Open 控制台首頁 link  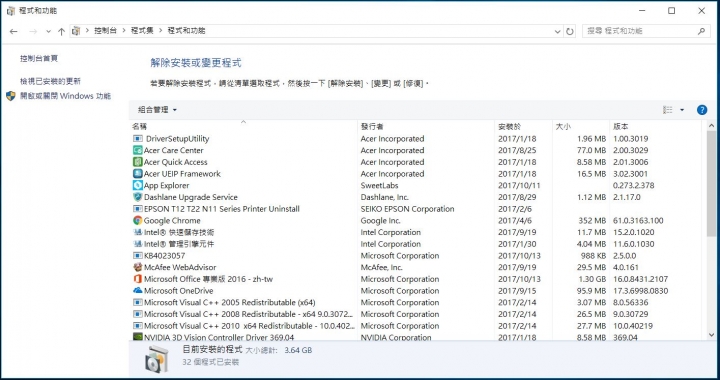pos(39,58)
